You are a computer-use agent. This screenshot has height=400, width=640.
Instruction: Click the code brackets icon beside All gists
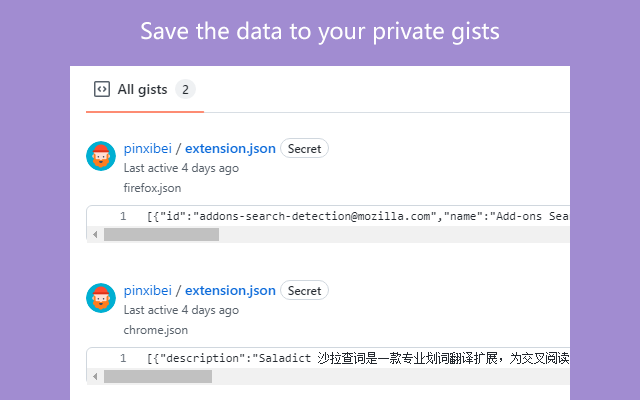click(x=102, y=89)
